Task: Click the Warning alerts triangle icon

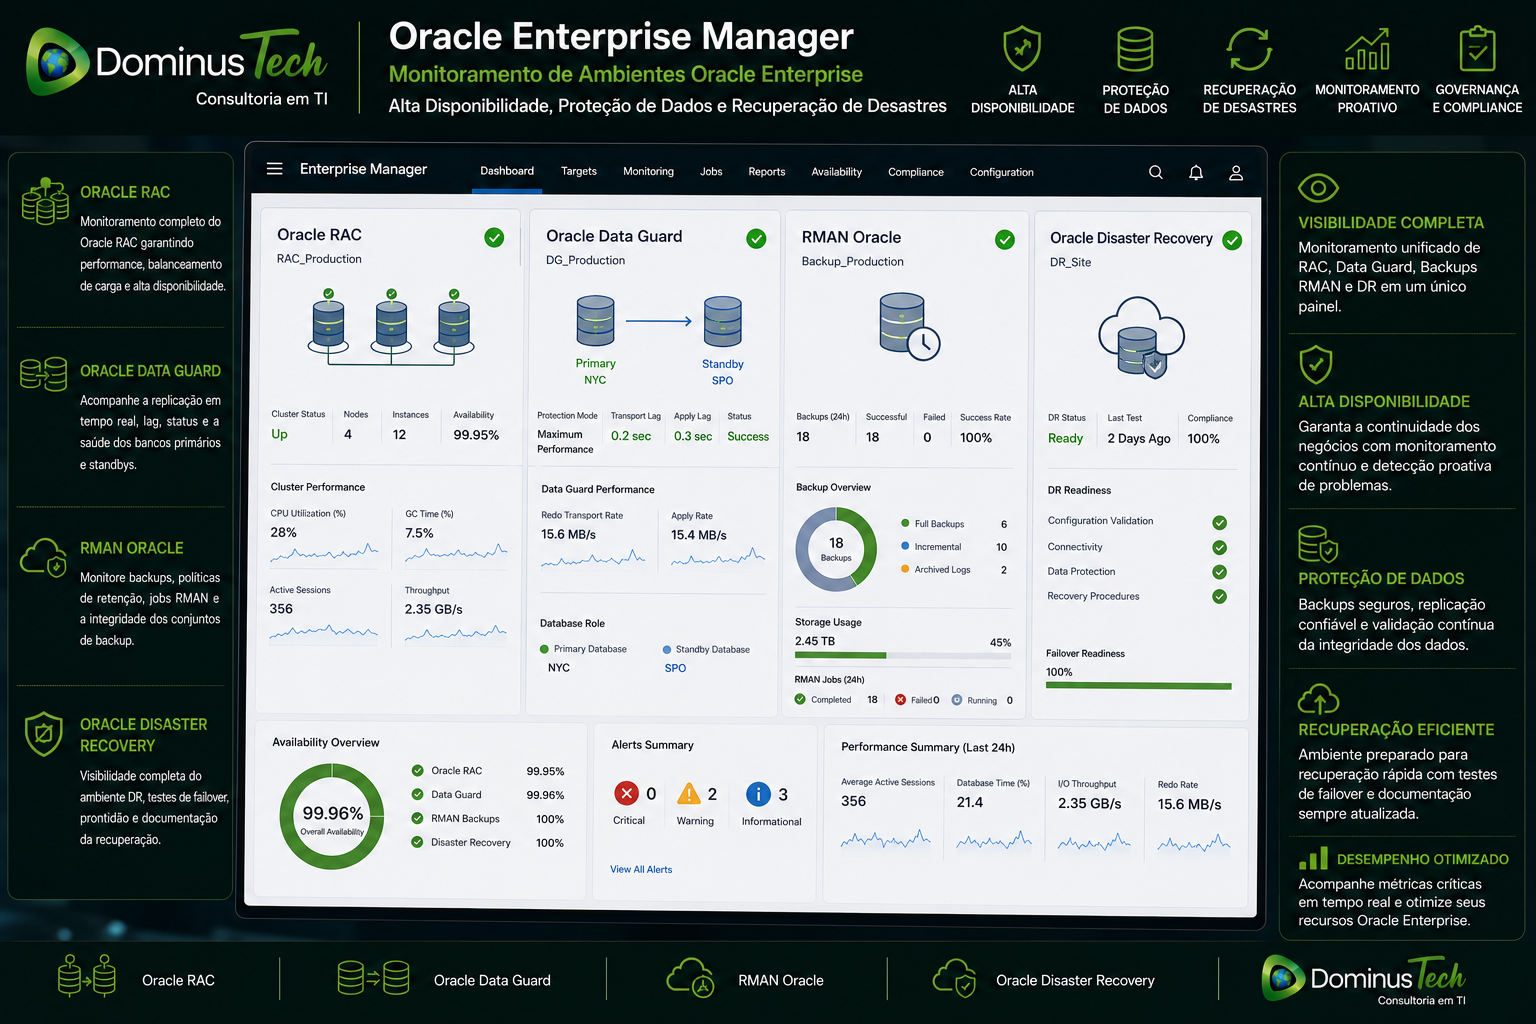Action: pos(689,794)
